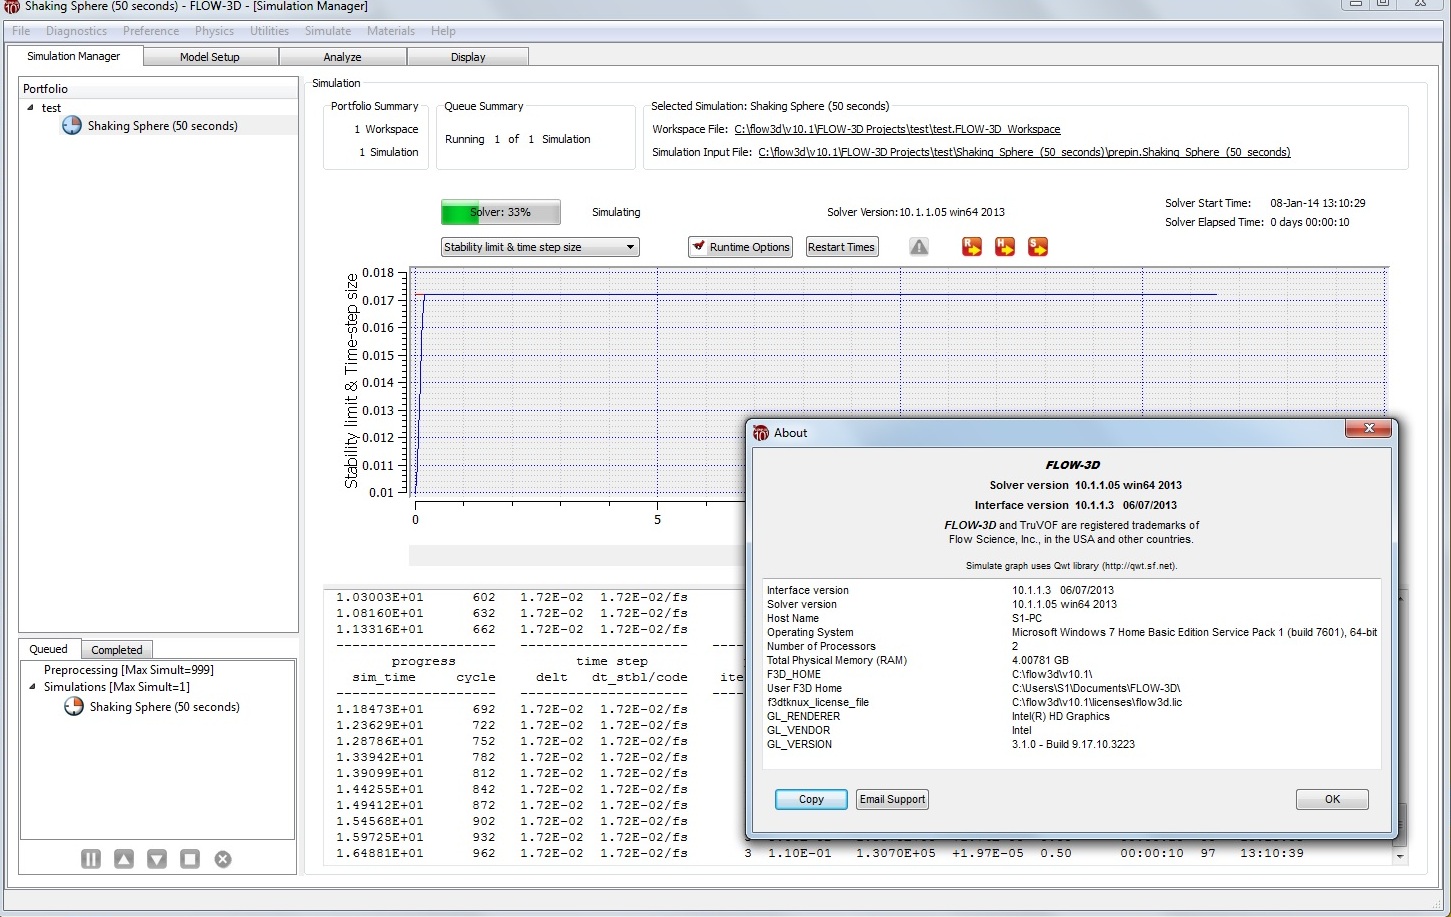
Task: Click Email Support button
Action: point(892,799)
